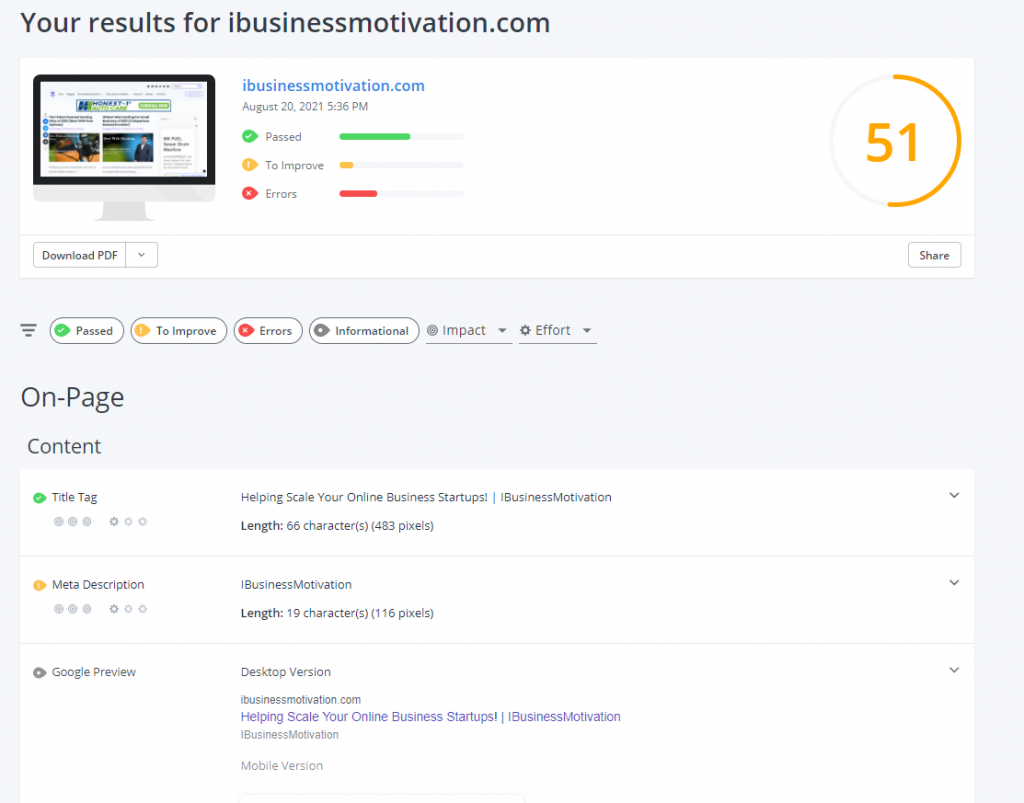Click the Title Tag effort rating gears
Screen dimensions: 1024x803
point(128,522)
